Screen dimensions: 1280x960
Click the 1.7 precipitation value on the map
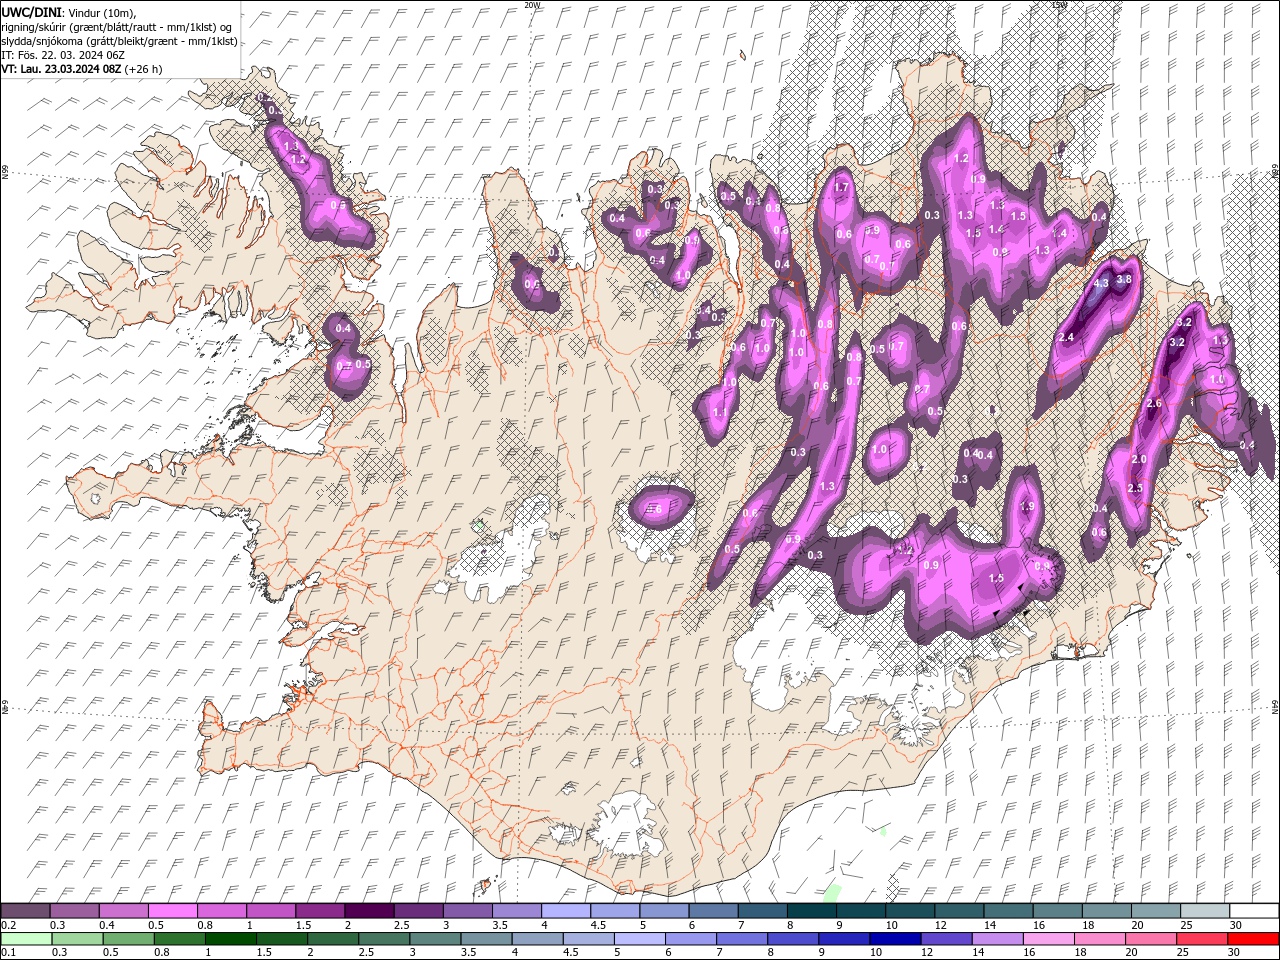841,187
